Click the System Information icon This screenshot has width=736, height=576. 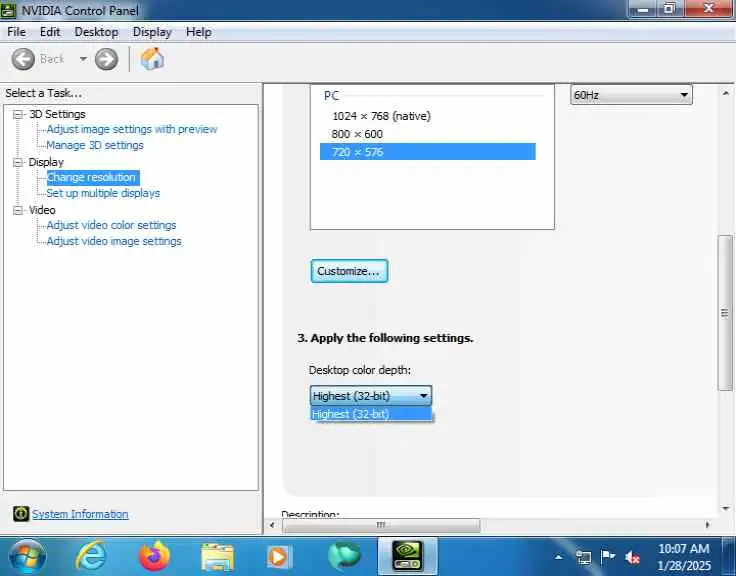21,514
